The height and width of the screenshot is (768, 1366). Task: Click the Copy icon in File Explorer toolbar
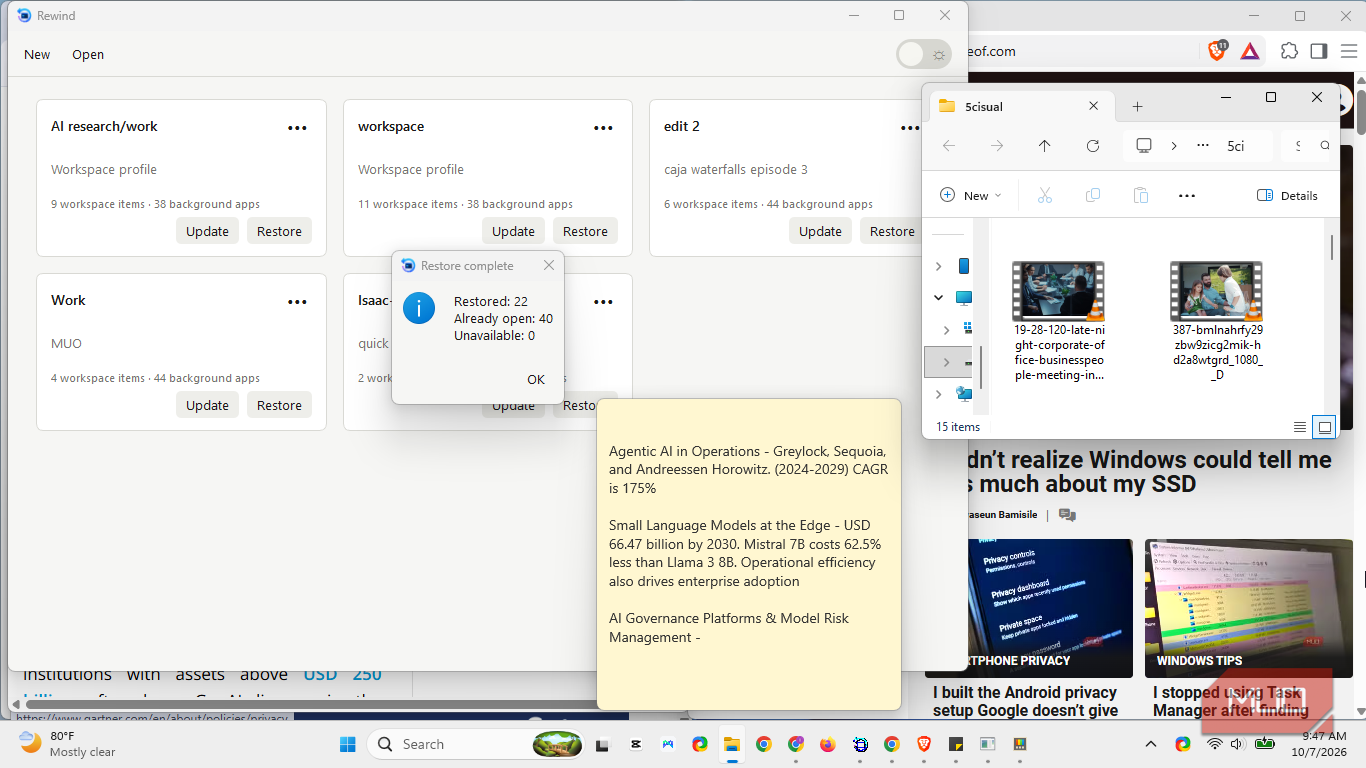click(x=1093, y=195)
